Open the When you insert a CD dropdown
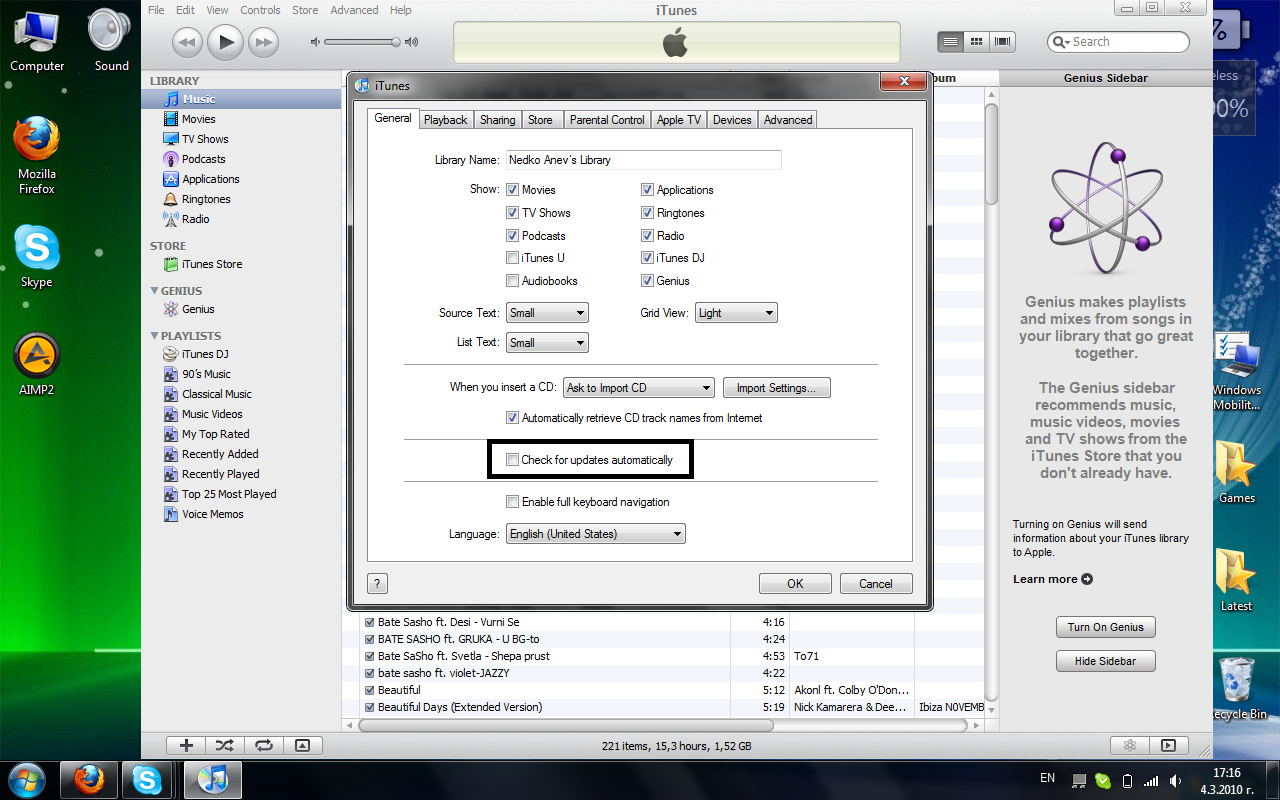1280x800 pixels. click(639, 388)
